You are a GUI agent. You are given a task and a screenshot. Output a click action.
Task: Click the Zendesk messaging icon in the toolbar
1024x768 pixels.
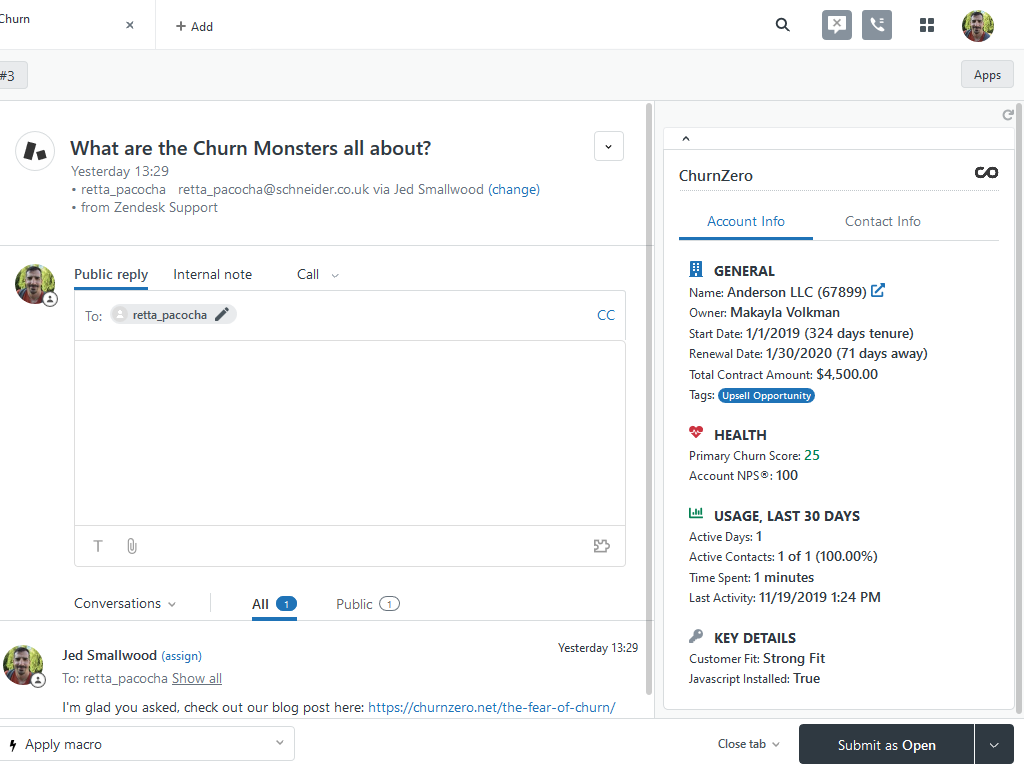[x=836, y=25]
